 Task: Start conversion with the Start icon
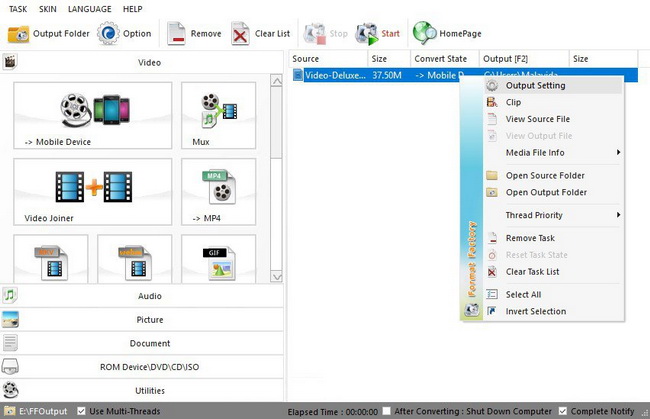pyautogui.click(x=367, y=34)
